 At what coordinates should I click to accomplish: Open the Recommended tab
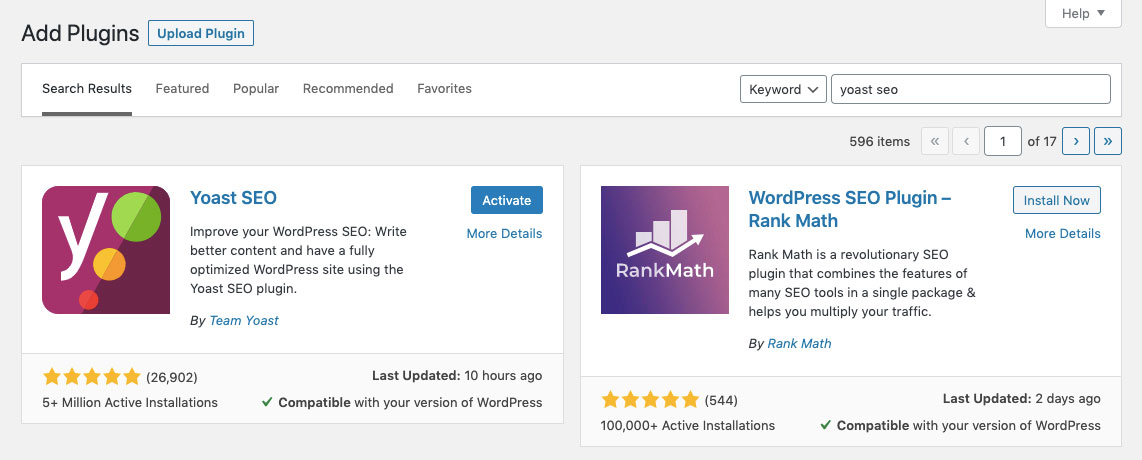348,88
